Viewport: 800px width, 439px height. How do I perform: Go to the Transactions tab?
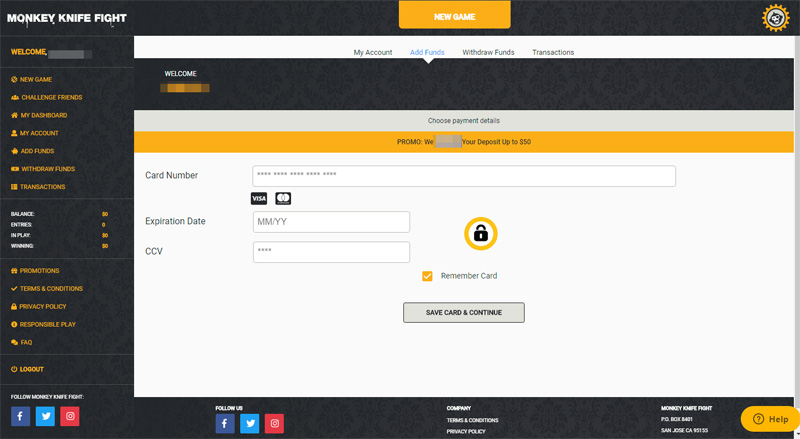(553, 52)
